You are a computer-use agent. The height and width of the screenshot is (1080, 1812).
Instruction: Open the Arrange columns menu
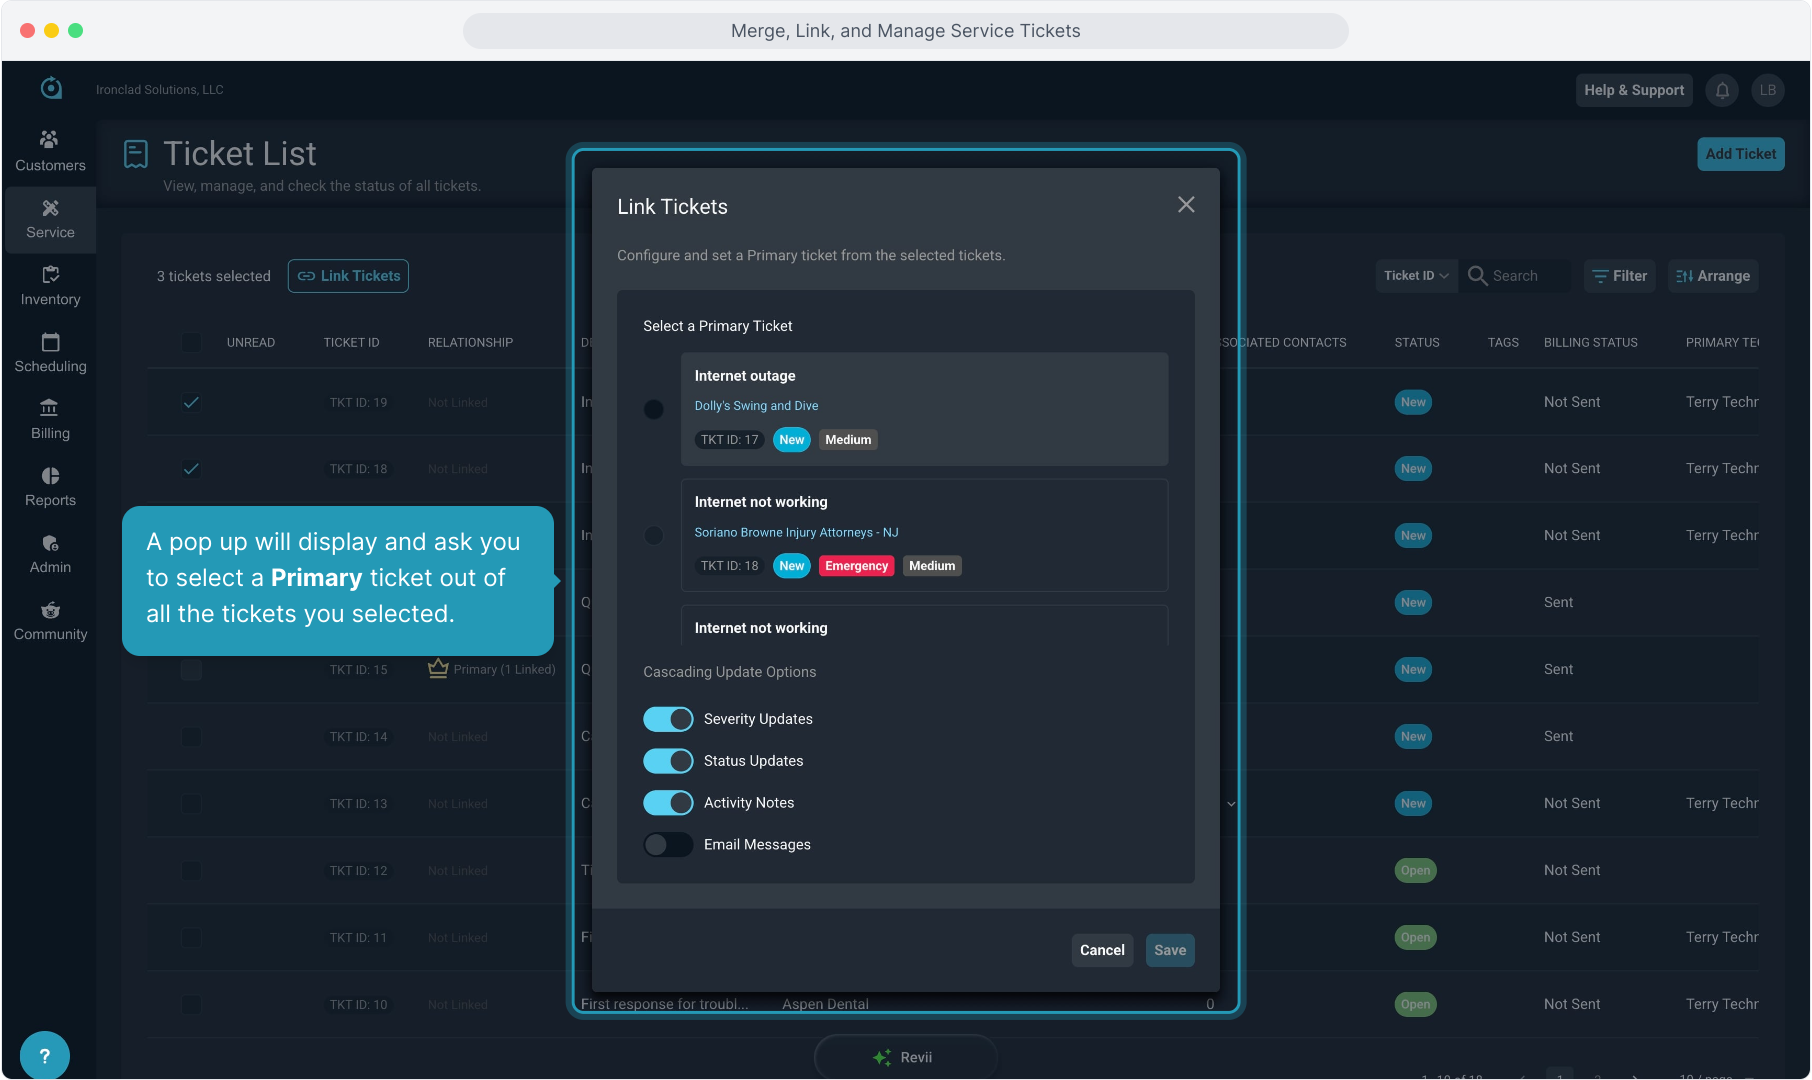tap(1713, 276)
